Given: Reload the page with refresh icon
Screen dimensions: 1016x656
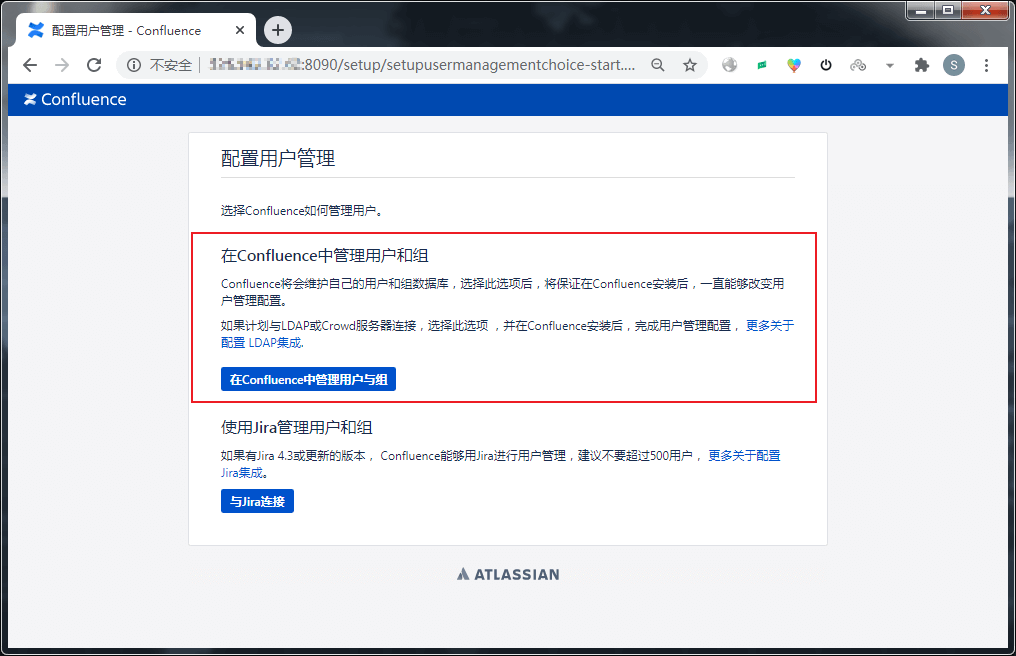Looking at the screenshot, I should (94, 65).
